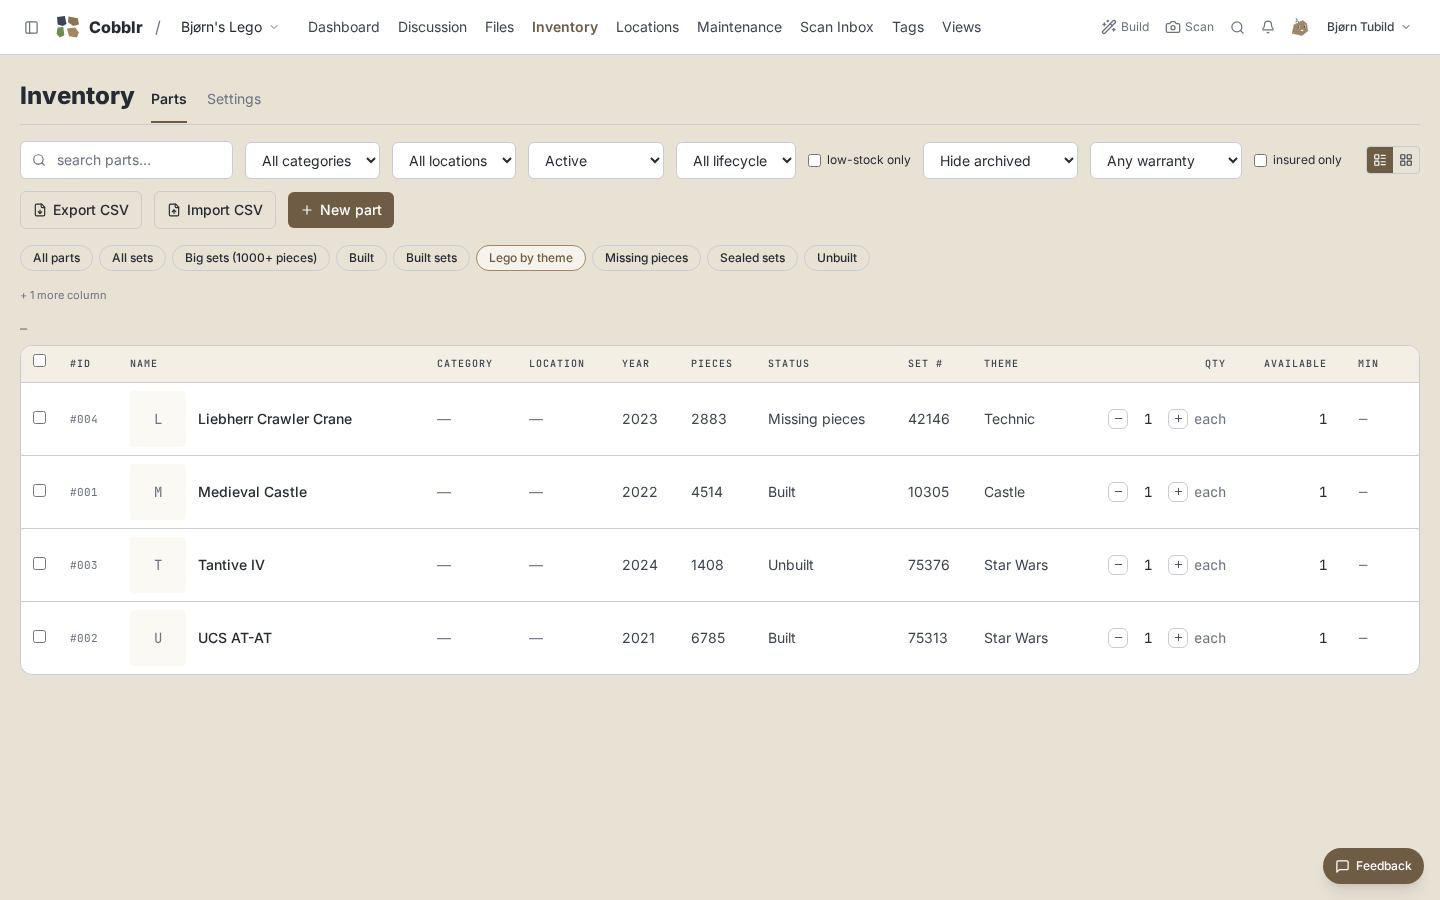The width and height of the screenshot is (1440, 900).
Task: Click the user avatar icon
Action: 1300,27
